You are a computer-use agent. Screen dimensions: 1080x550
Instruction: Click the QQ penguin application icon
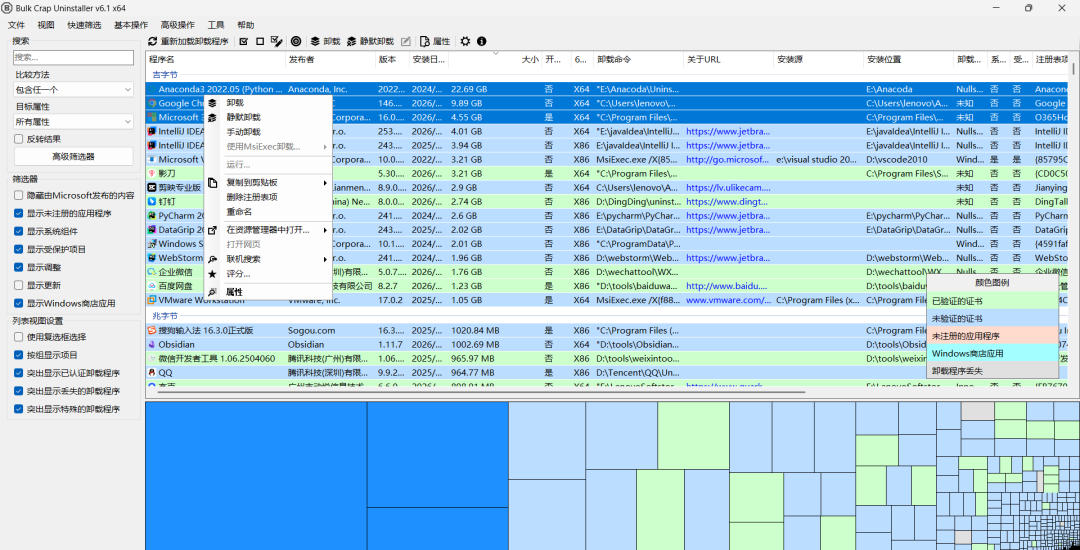152,372
